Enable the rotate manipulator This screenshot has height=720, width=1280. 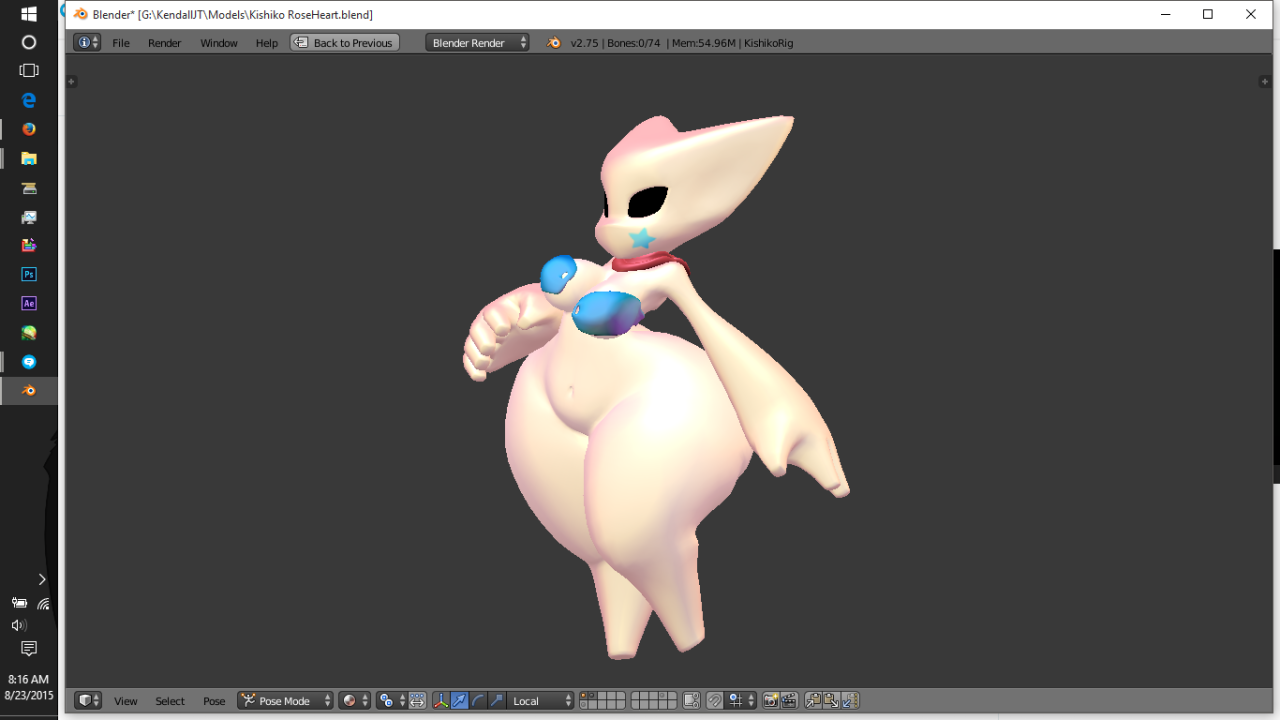tap(478, 701)
